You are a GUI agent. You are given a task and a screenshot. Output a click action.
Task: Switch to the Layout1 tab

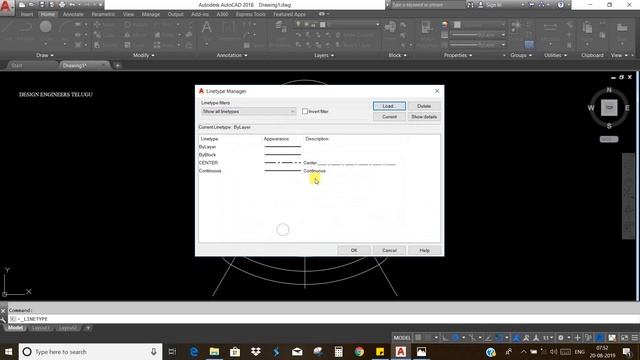(40, 328)
